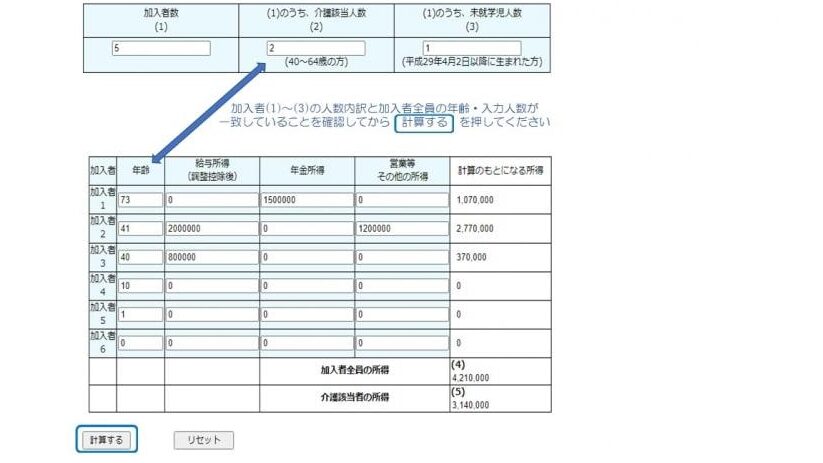Screen dimensions: 823x463
Task: Select 年金所得 field for 加入者3
Action: (x=307, y=257)
